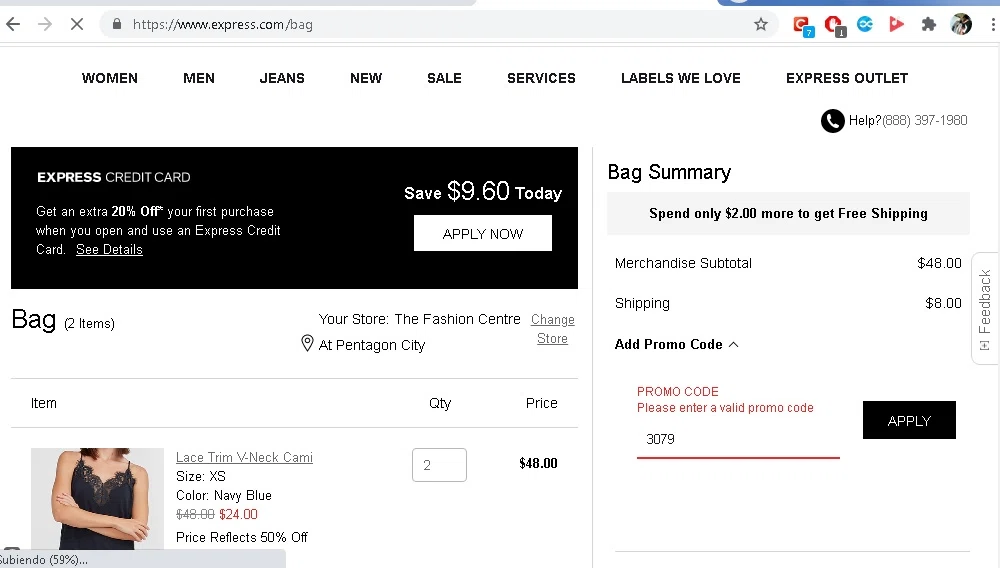Click the Merchandise Subtotal $48.00 value
The width and height of the screenshot is (1000, 568).
pos(939,263)
